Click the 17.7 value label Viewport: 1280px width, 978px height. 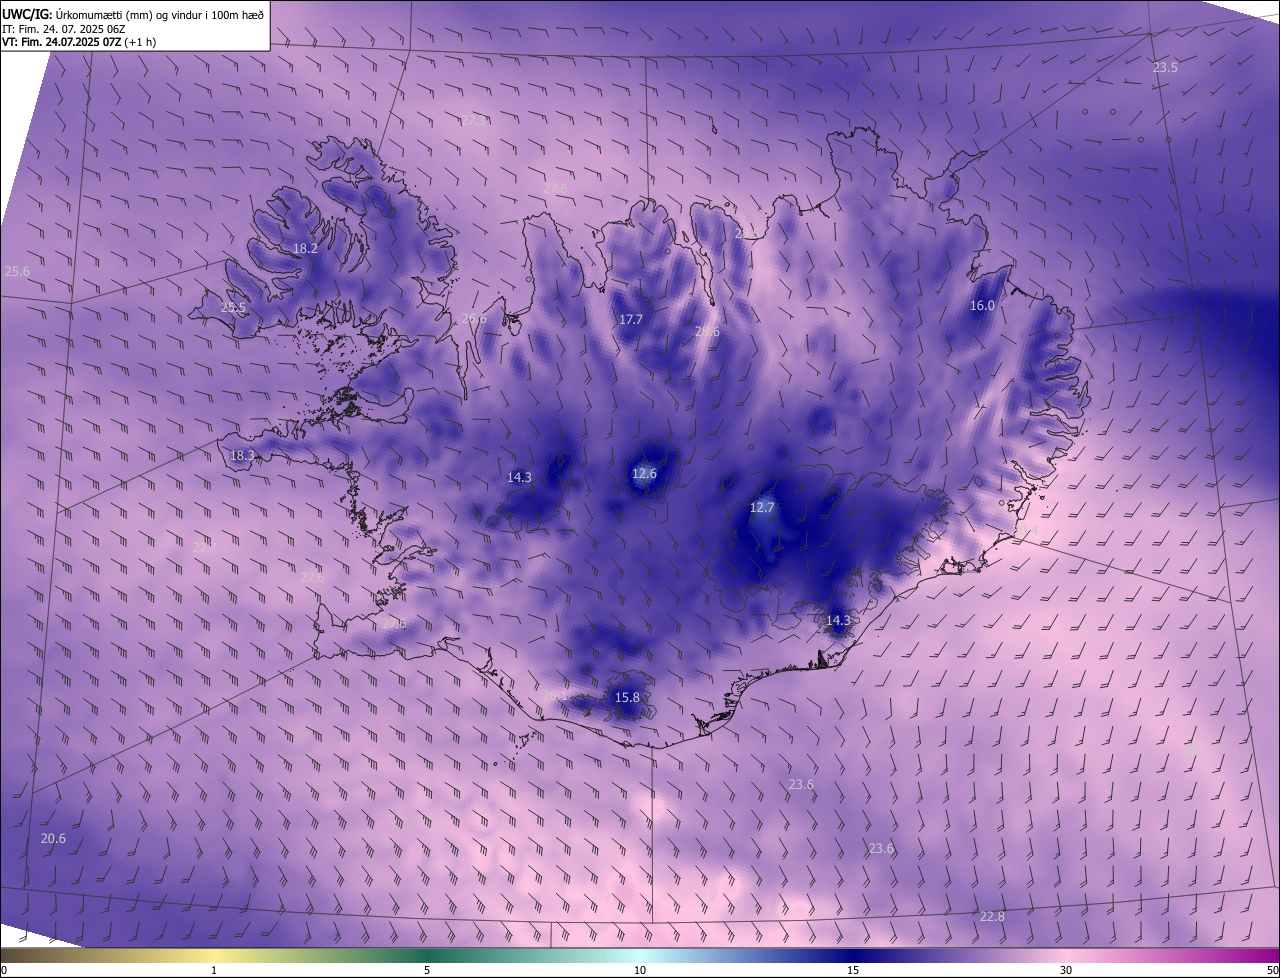click(x=630, y=320)
